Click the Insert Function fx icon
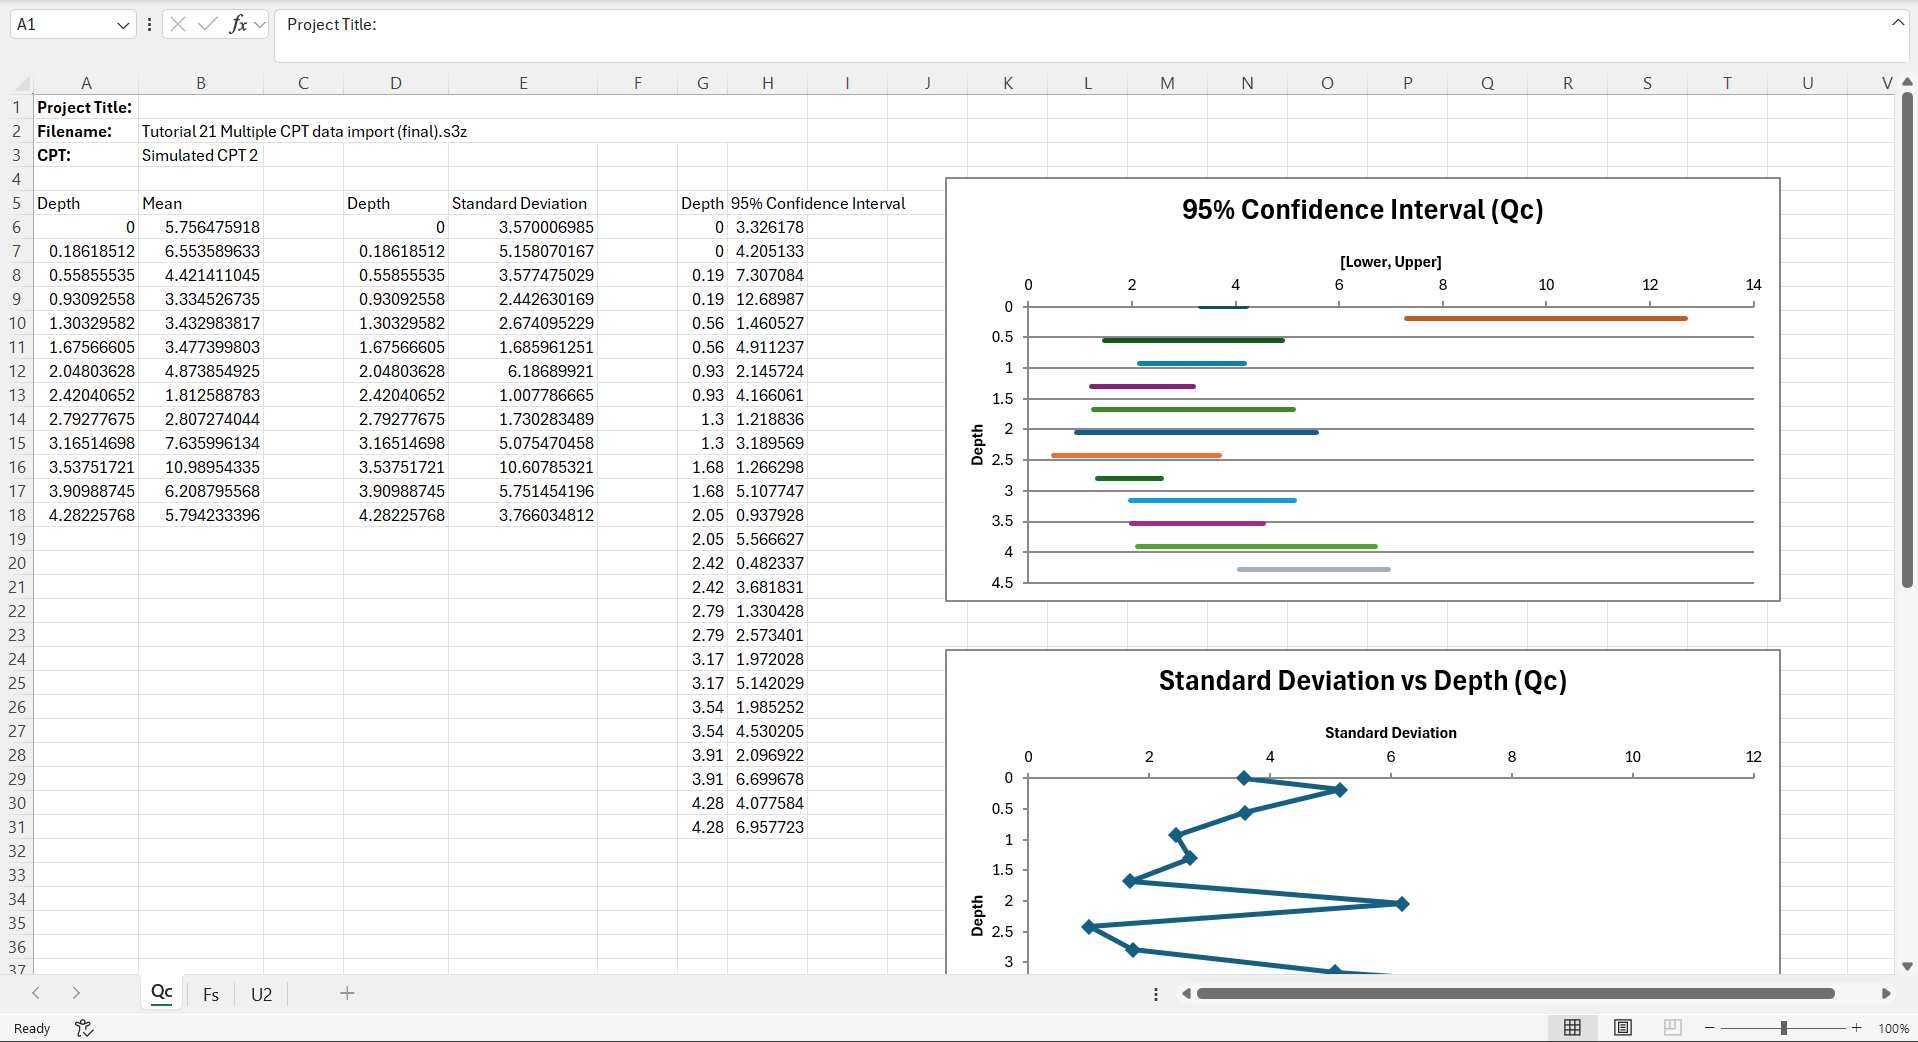Screen dimensions: 1918x1042 click(x=238, y=24)
